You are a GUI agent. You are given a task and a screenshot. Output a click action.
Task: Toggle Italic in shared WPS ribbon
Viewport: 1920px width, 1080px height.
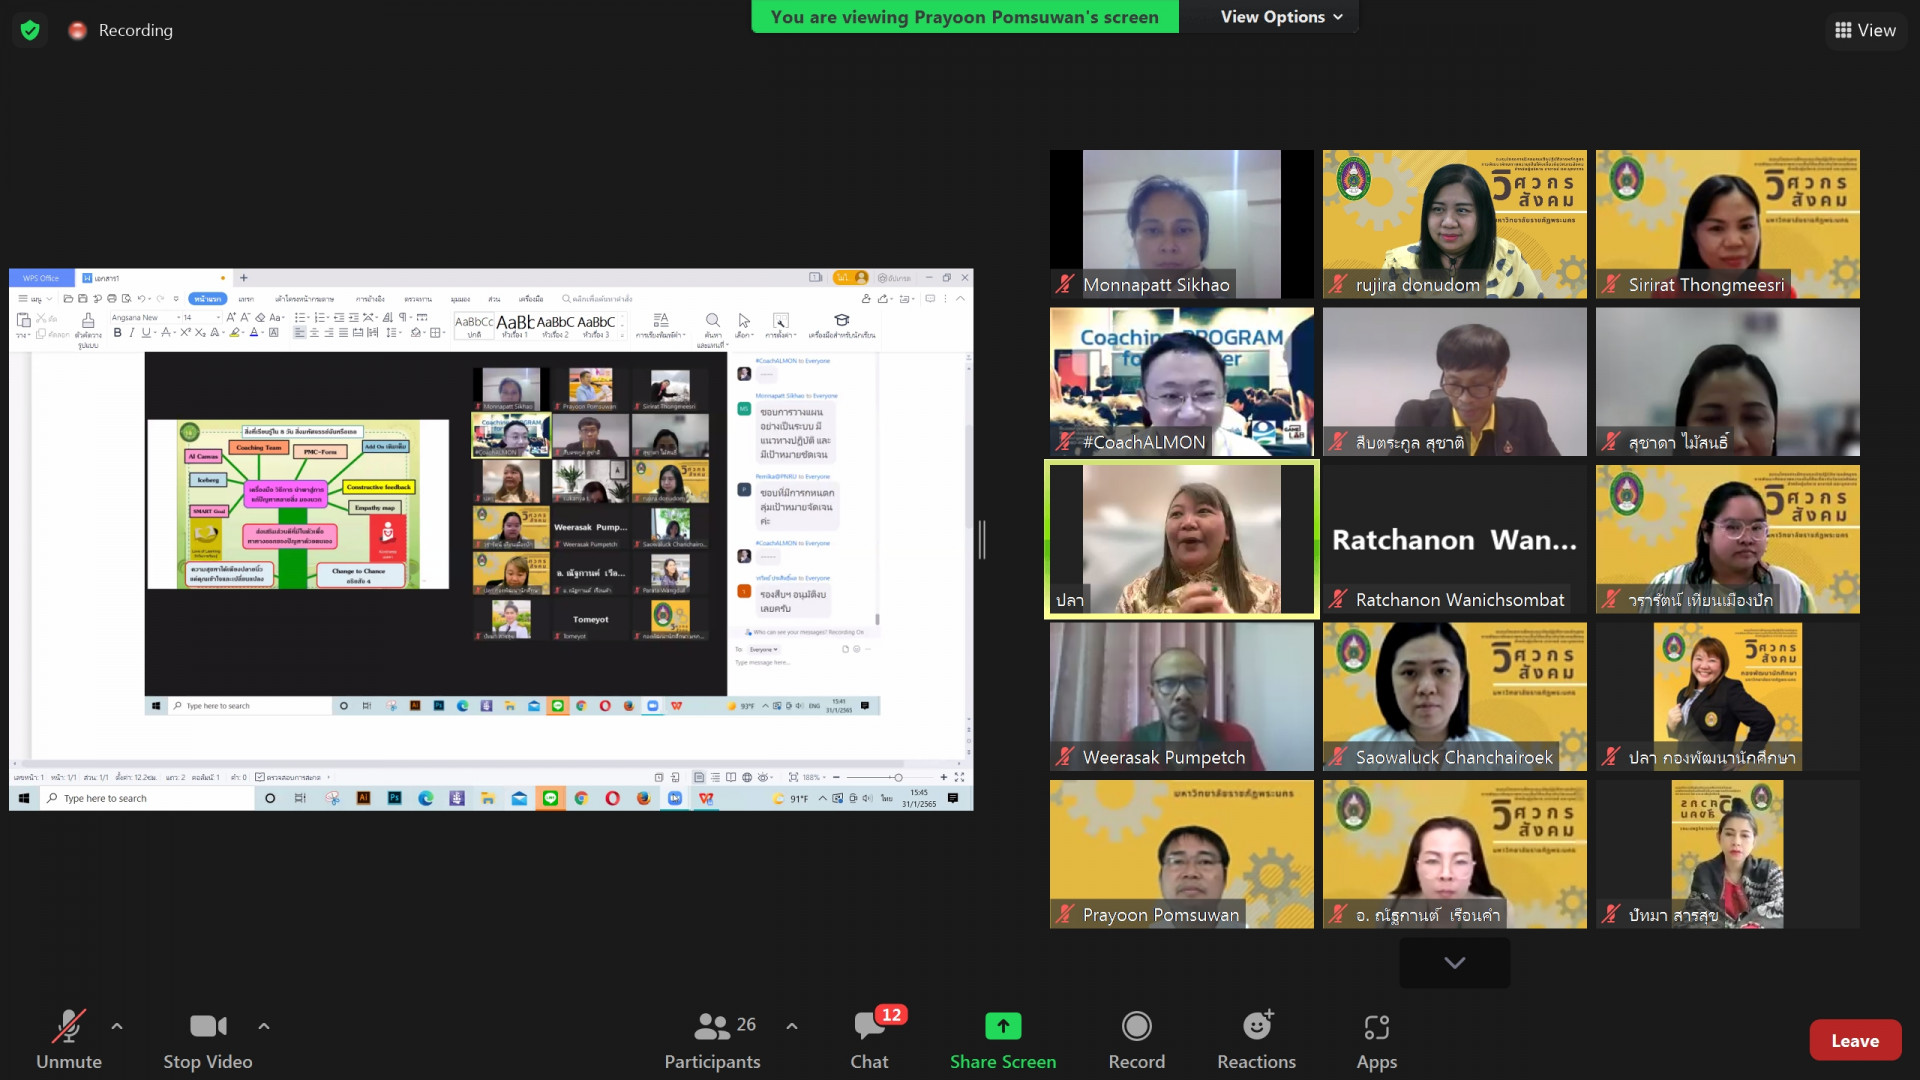[131, 333]
